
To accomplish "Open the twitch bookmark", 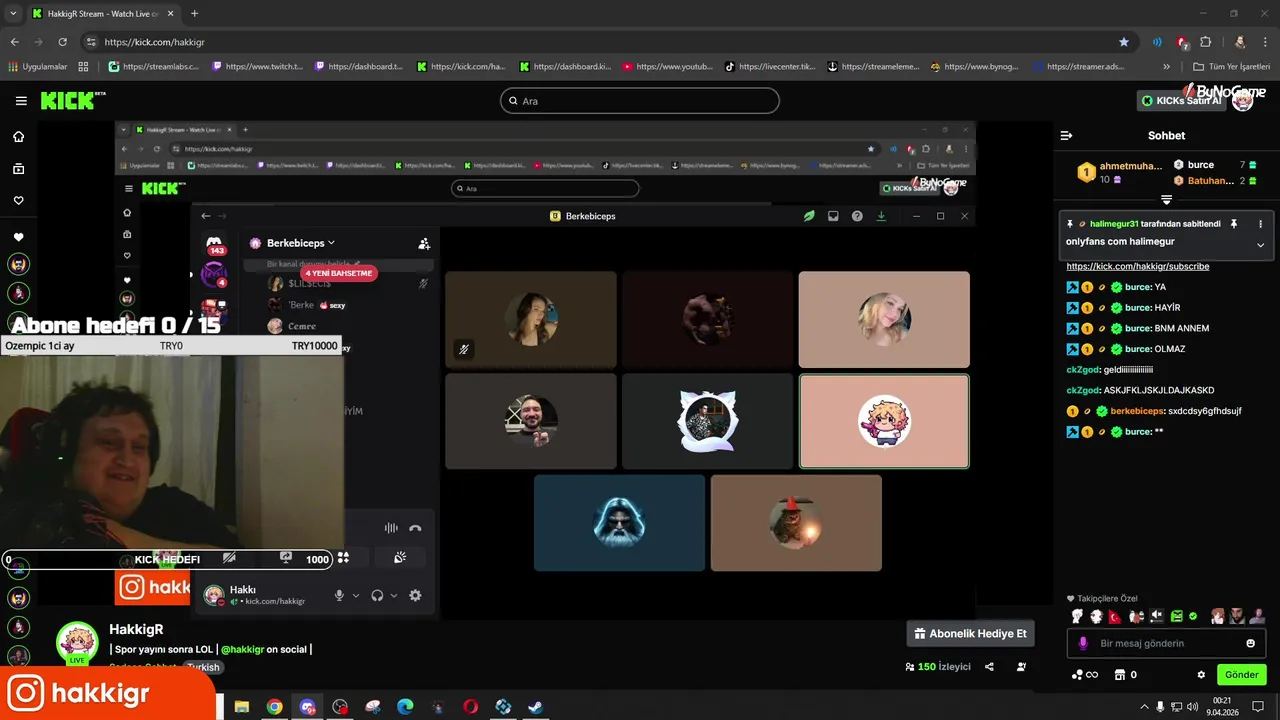I will point(257,67).
